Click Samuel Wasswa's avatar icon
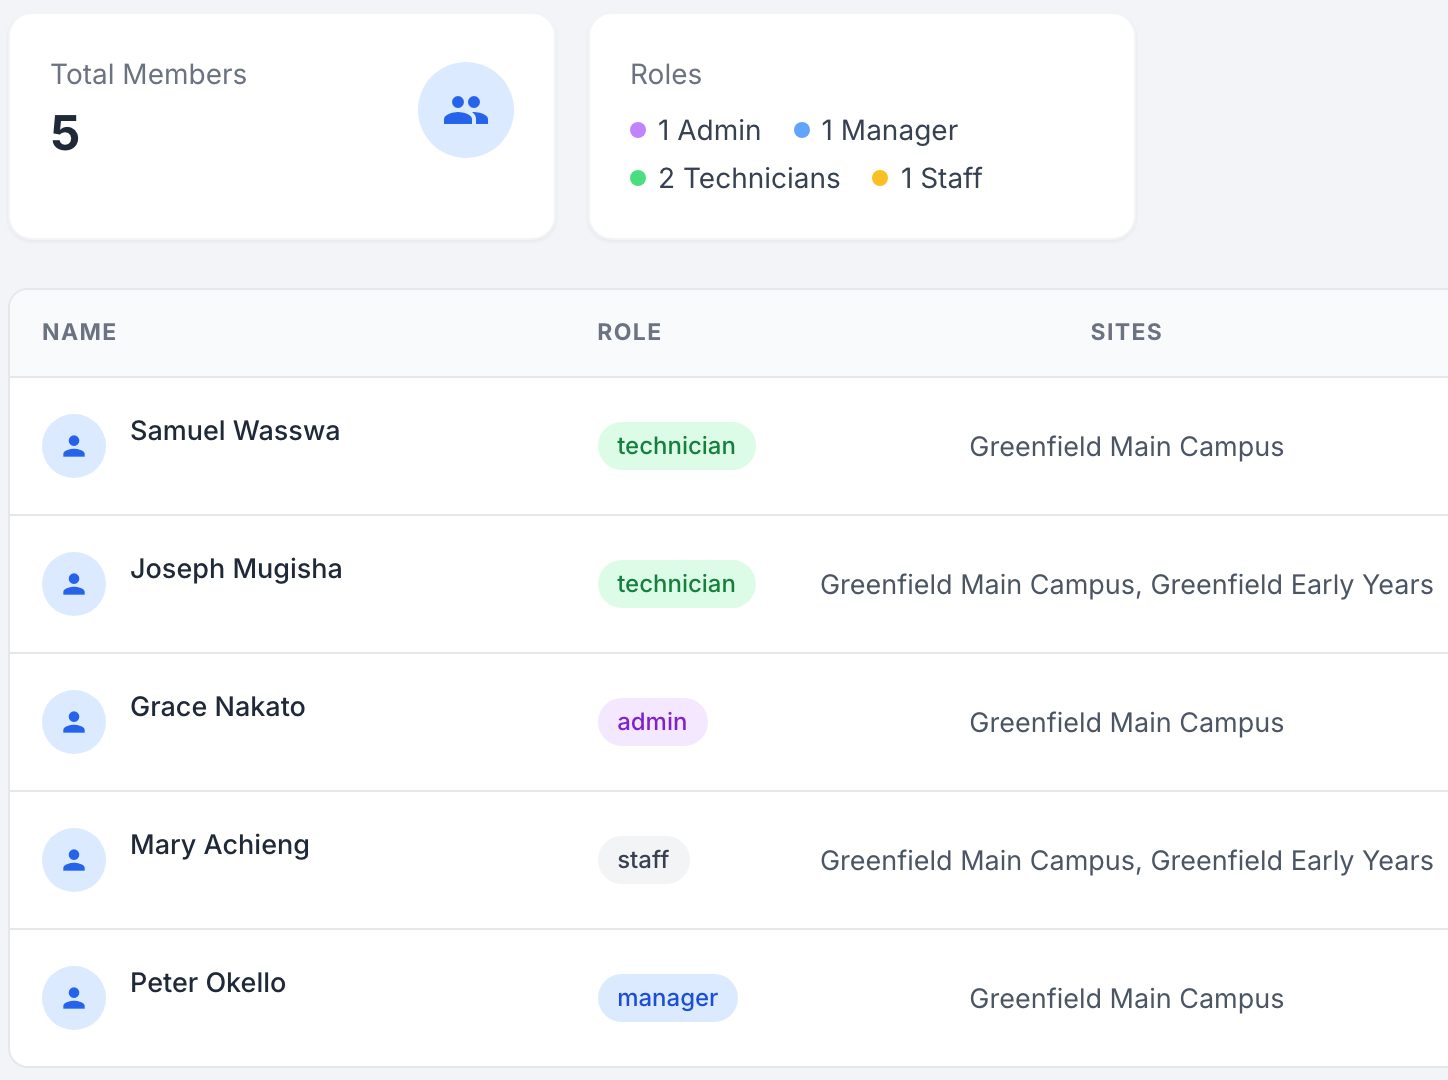 (x=74, y=446)
